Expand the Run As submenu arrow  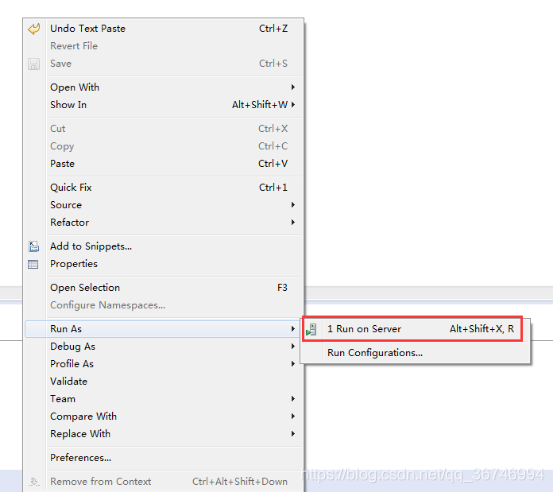tap(293, 329)
